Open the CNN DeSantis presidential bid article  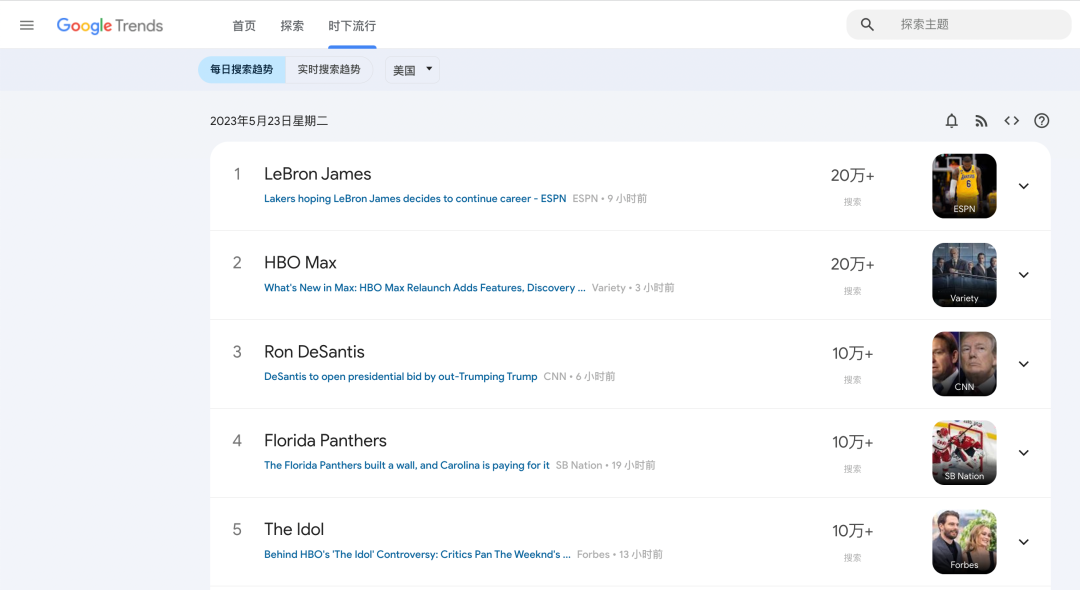pos(400,377)
